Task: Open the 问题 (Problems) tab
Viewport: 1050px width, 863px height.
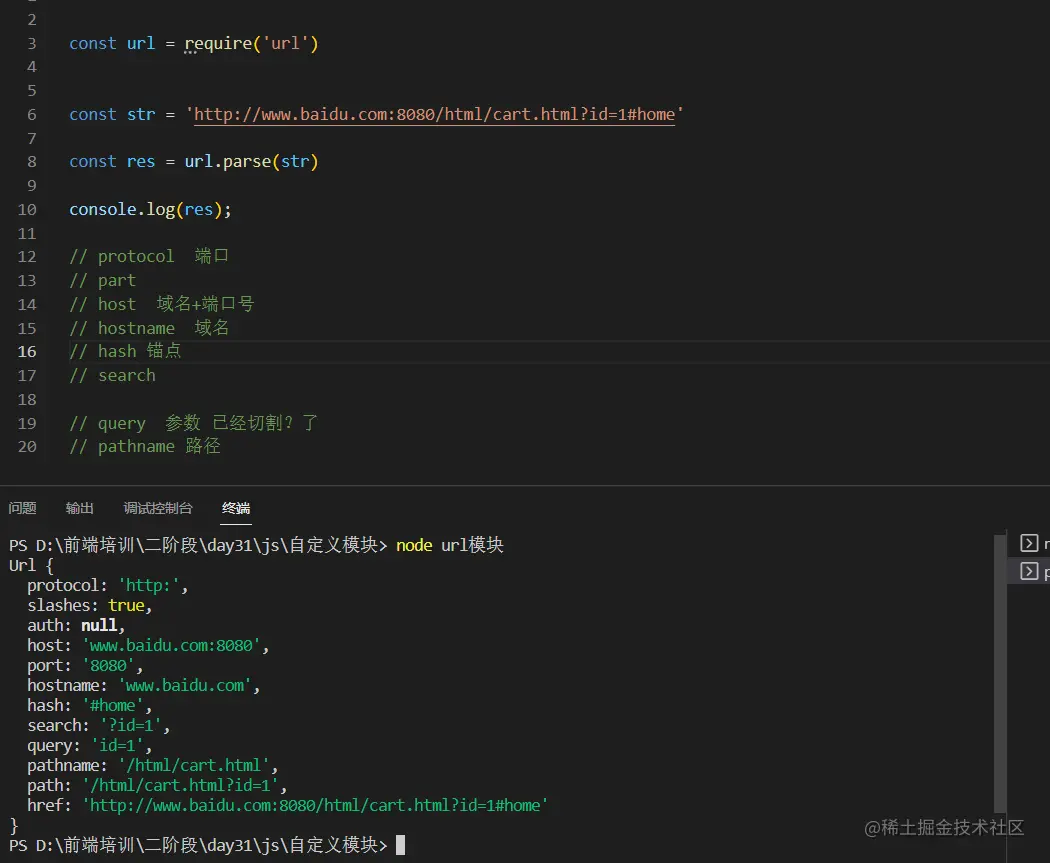Action: pos(22,508)
